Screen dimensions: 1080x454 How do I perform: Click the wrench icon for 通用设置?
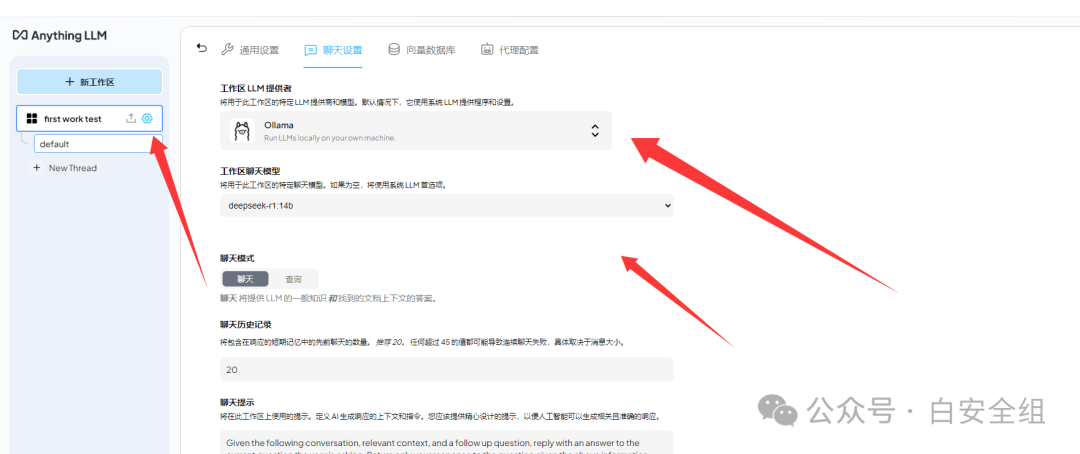point(227,49)
